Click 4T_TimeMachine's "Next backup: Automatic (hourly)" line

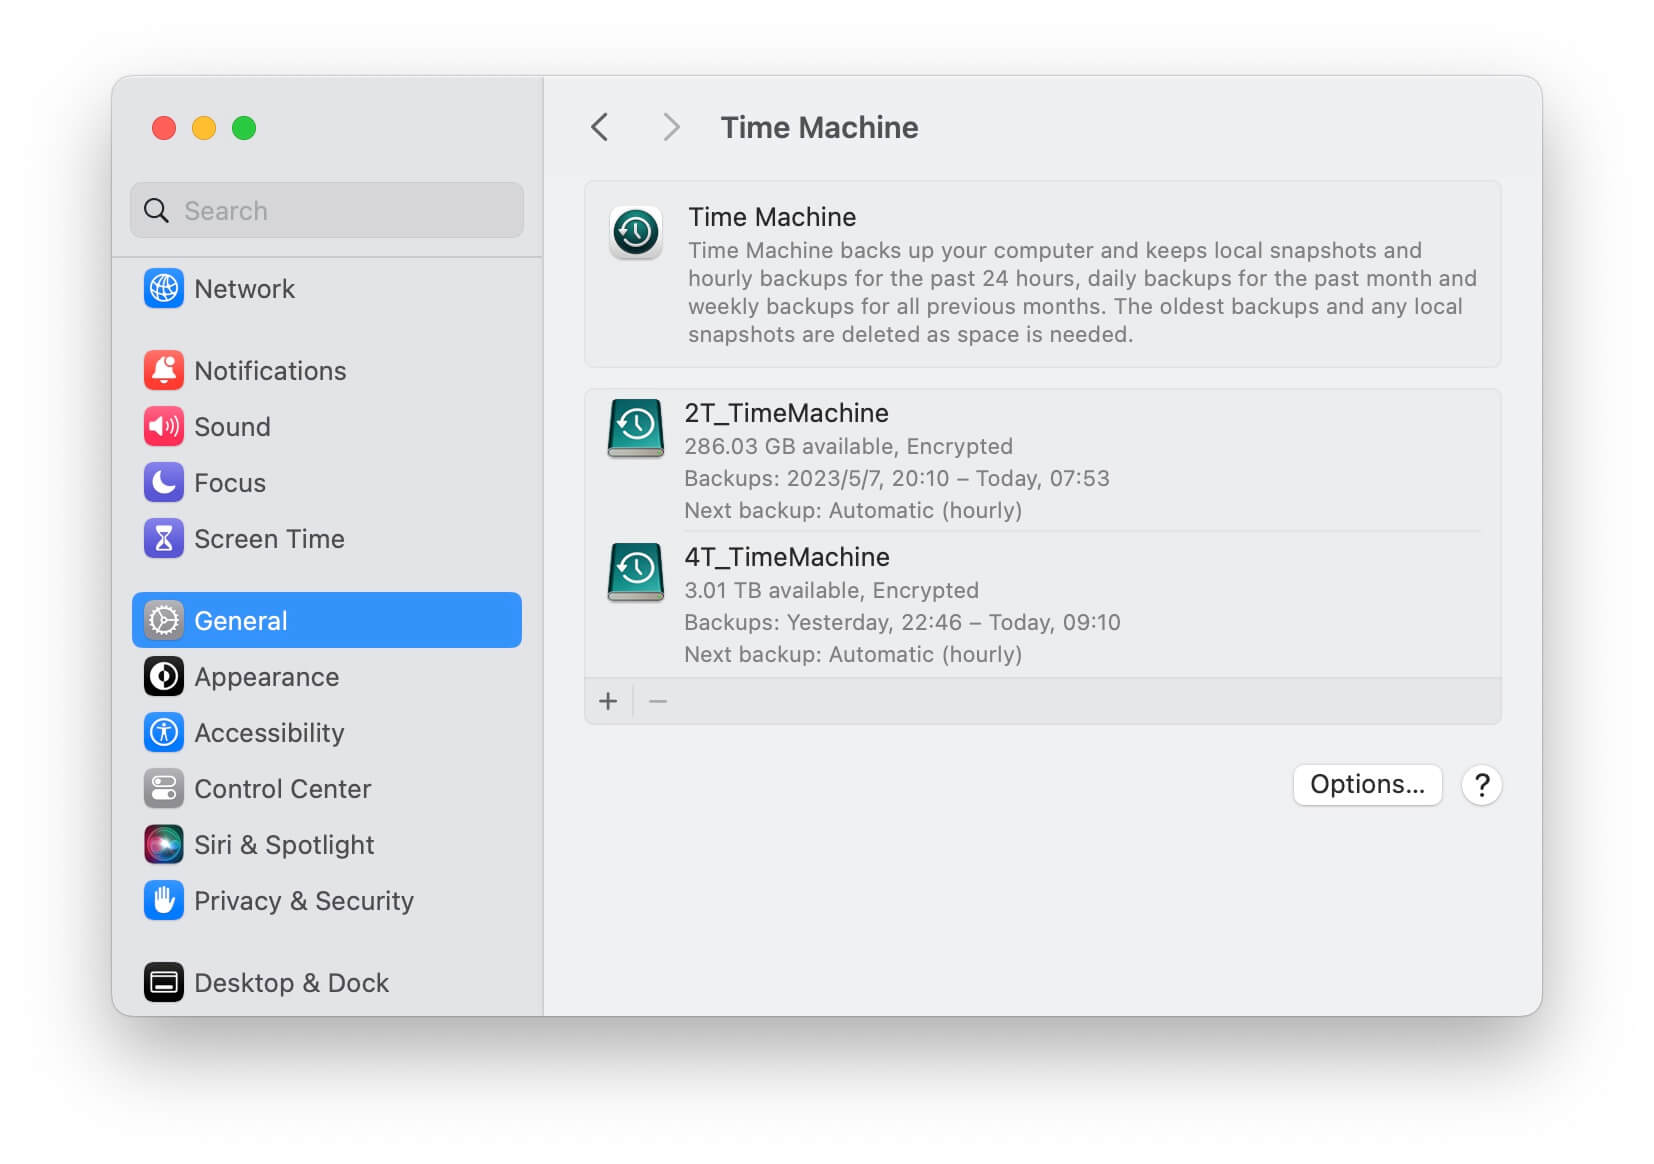pyautogui.click(x=853, y=655)
